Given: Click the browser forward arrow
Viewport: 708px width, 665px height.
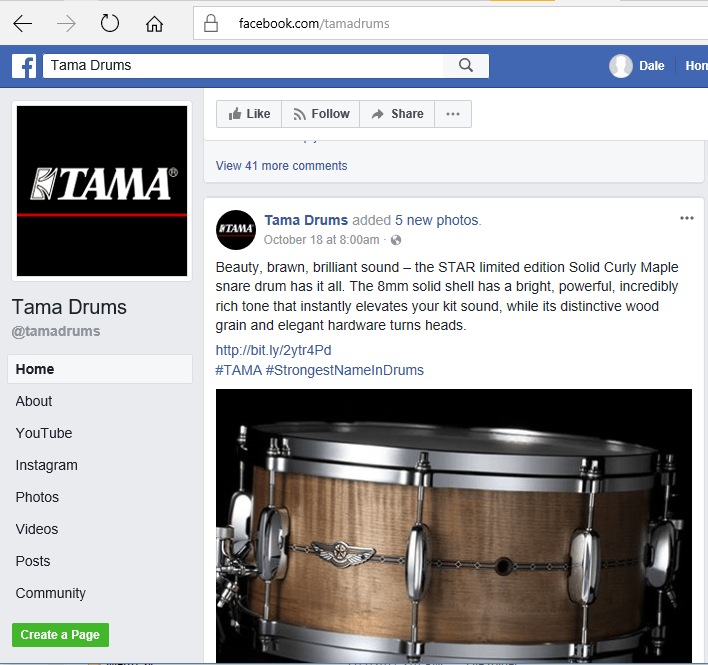Looking at the screenshot, I should 66,23.
